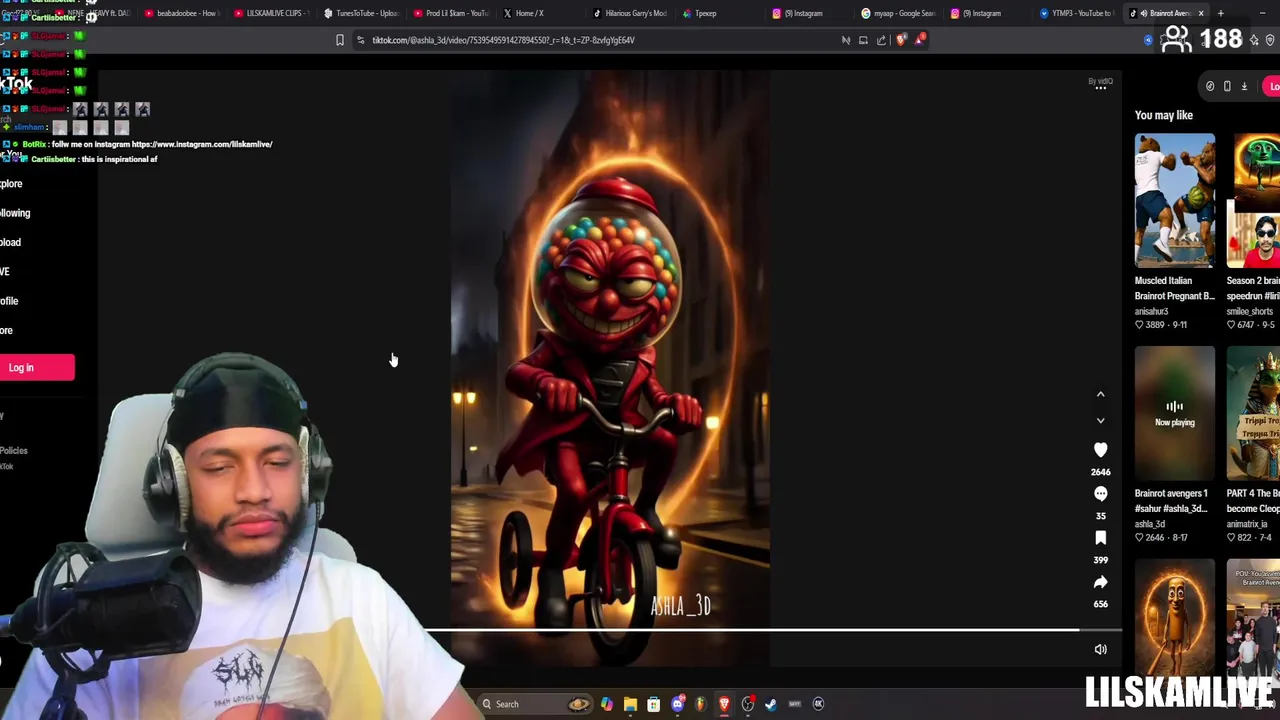This screenshot has height=720, width=1280.
Task: Open Microsoft Store from the taskbar
Action: (653, 704)
